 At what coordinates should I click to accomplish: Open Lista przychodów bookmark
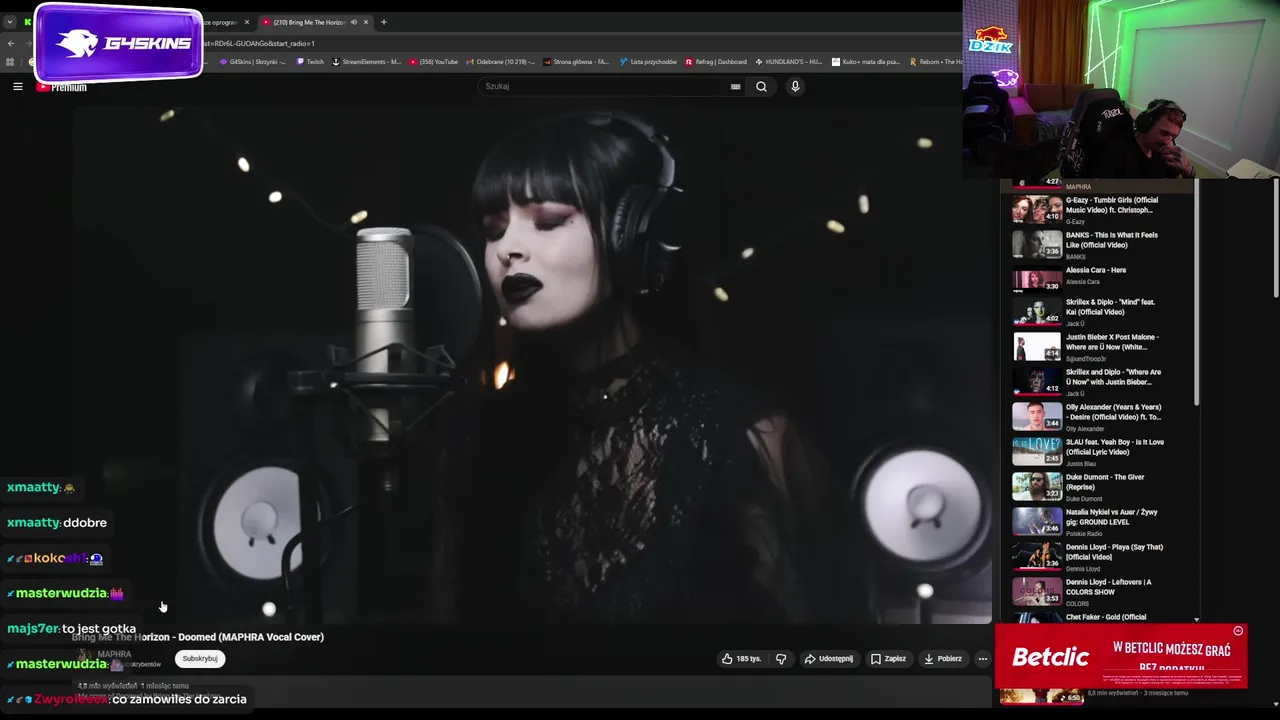pos(648,62)
